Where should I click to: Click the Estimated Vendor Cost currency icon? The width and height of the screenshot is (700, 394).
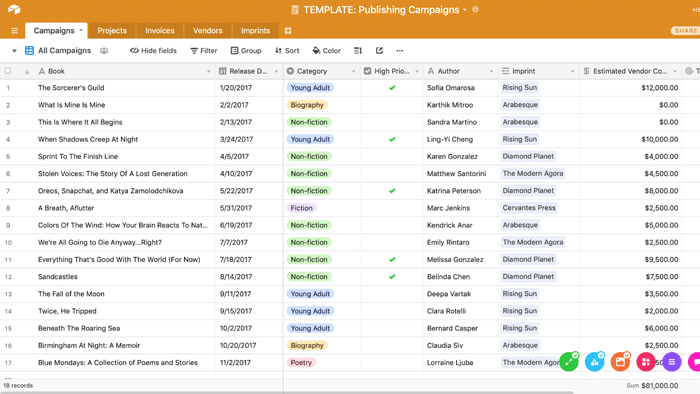coord(587,71)
